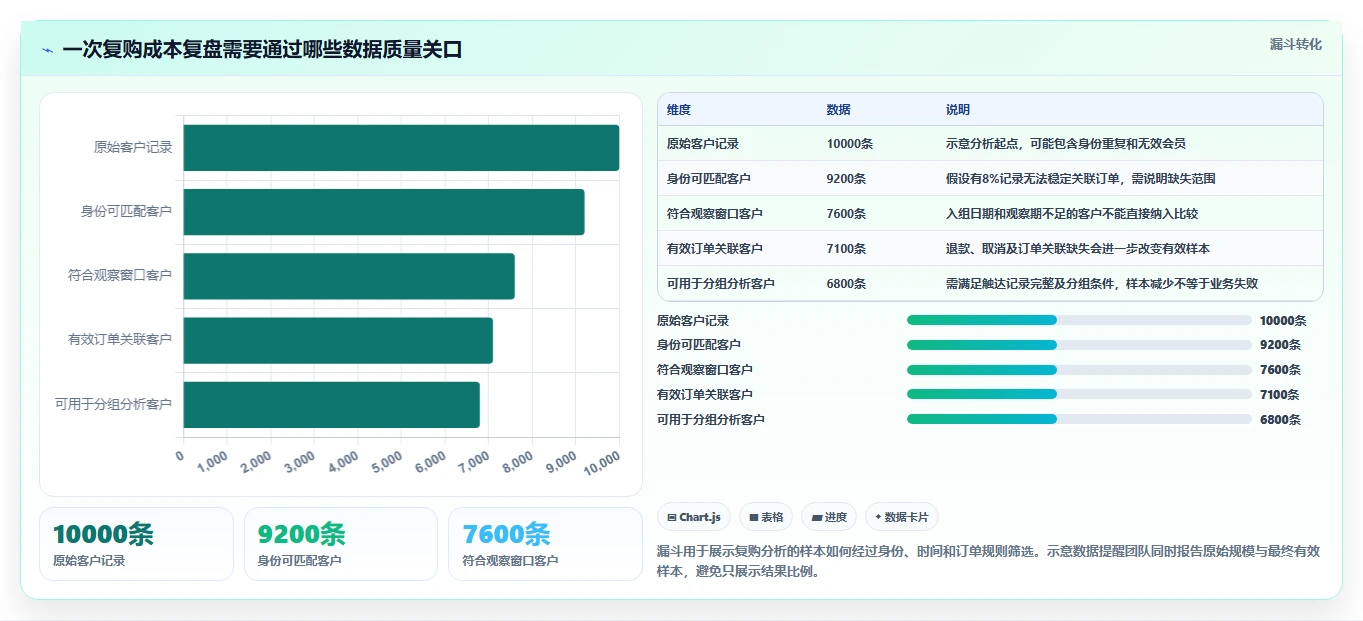Click table row label 身份可匹配客户
1363x621 pixels.
709,179
